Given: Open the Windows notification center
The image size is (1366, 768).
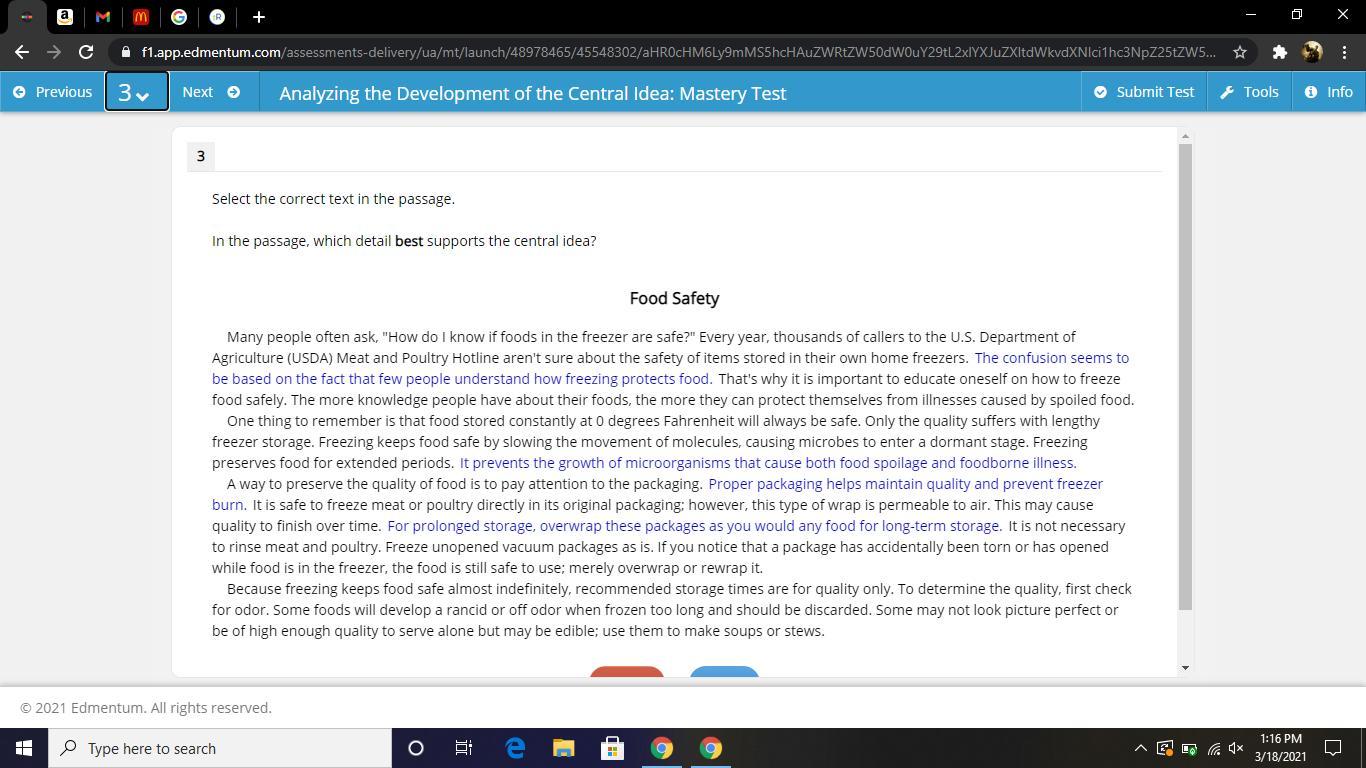Looking at the screenshot, I should [1333, 748].
